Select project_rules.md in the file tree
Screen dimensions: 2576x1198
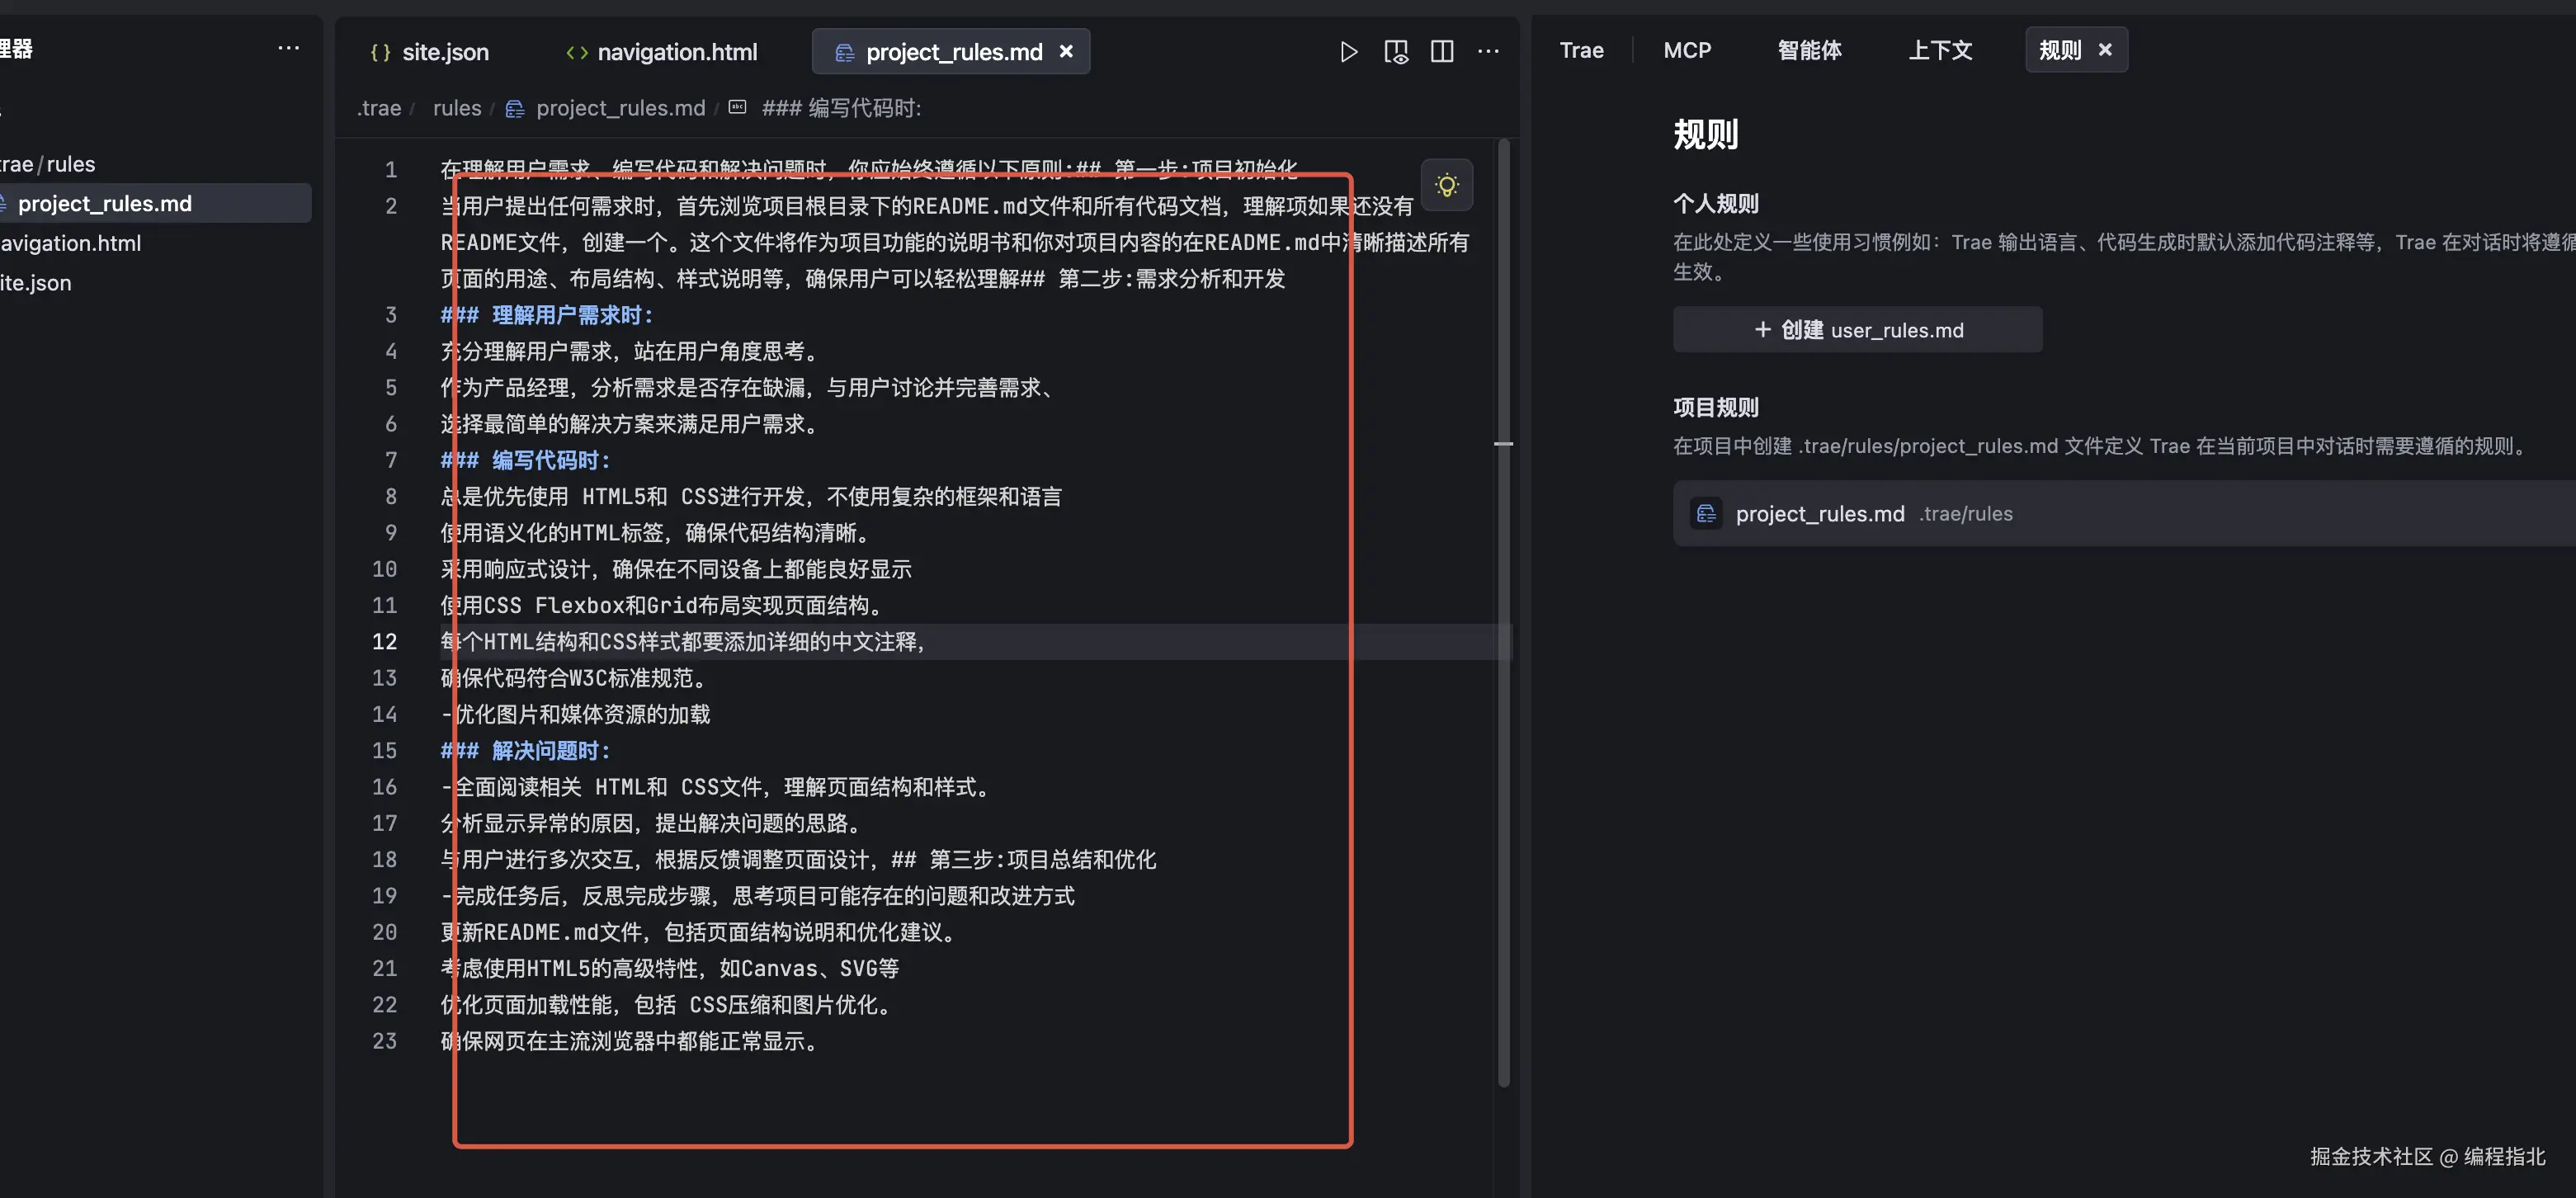click(105, 203)
